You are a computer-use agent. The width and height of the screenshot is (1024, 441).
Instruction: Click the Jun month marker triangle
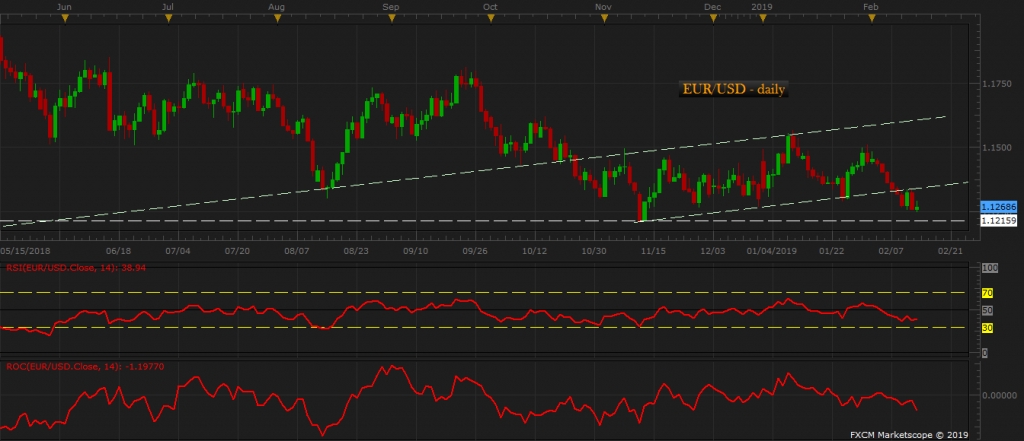(x=64, y=18)
